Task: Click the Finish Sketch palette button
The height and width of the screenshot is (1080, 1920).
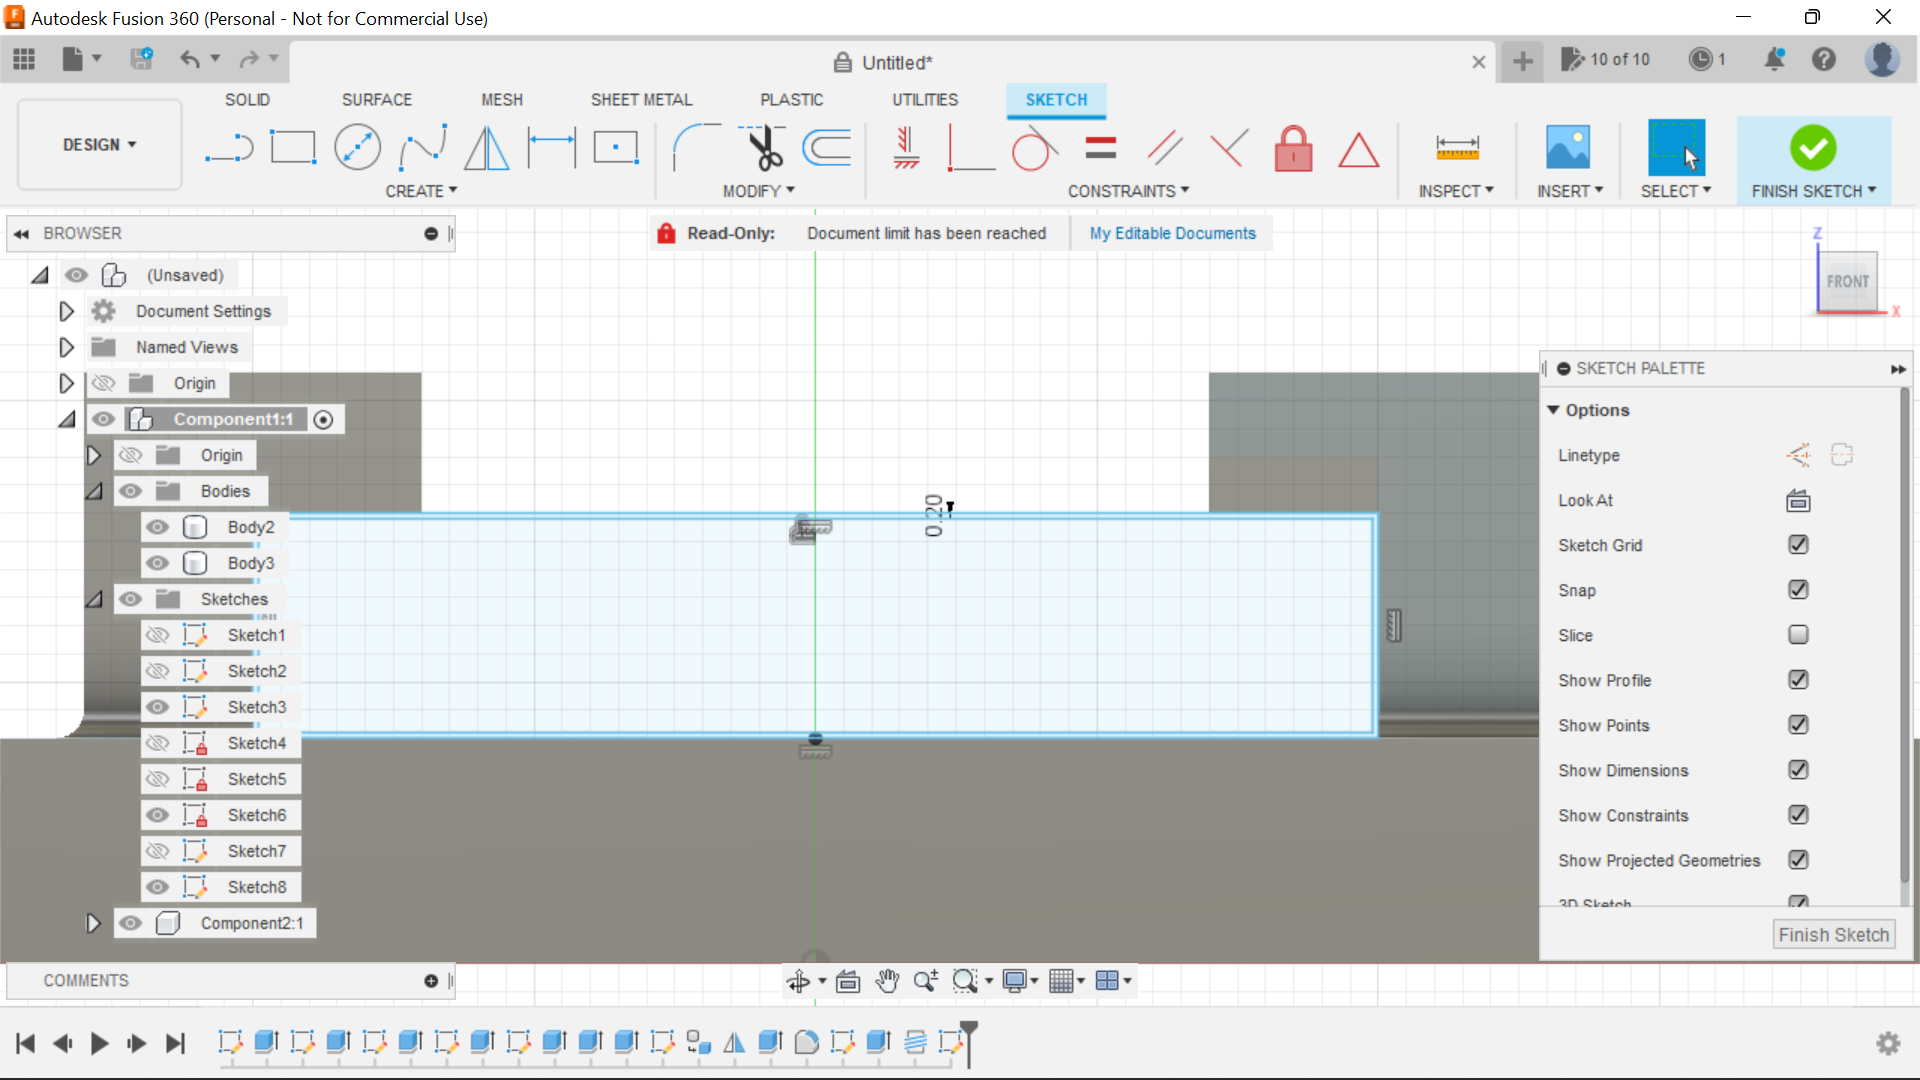Action: (x=1834, y=935)
